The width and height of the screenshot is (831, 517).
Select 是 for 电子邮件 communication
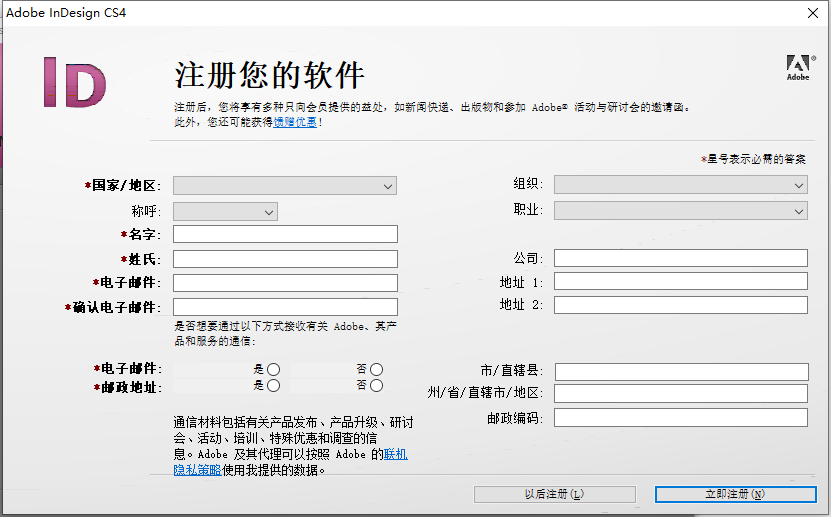(x=273, y=369)
